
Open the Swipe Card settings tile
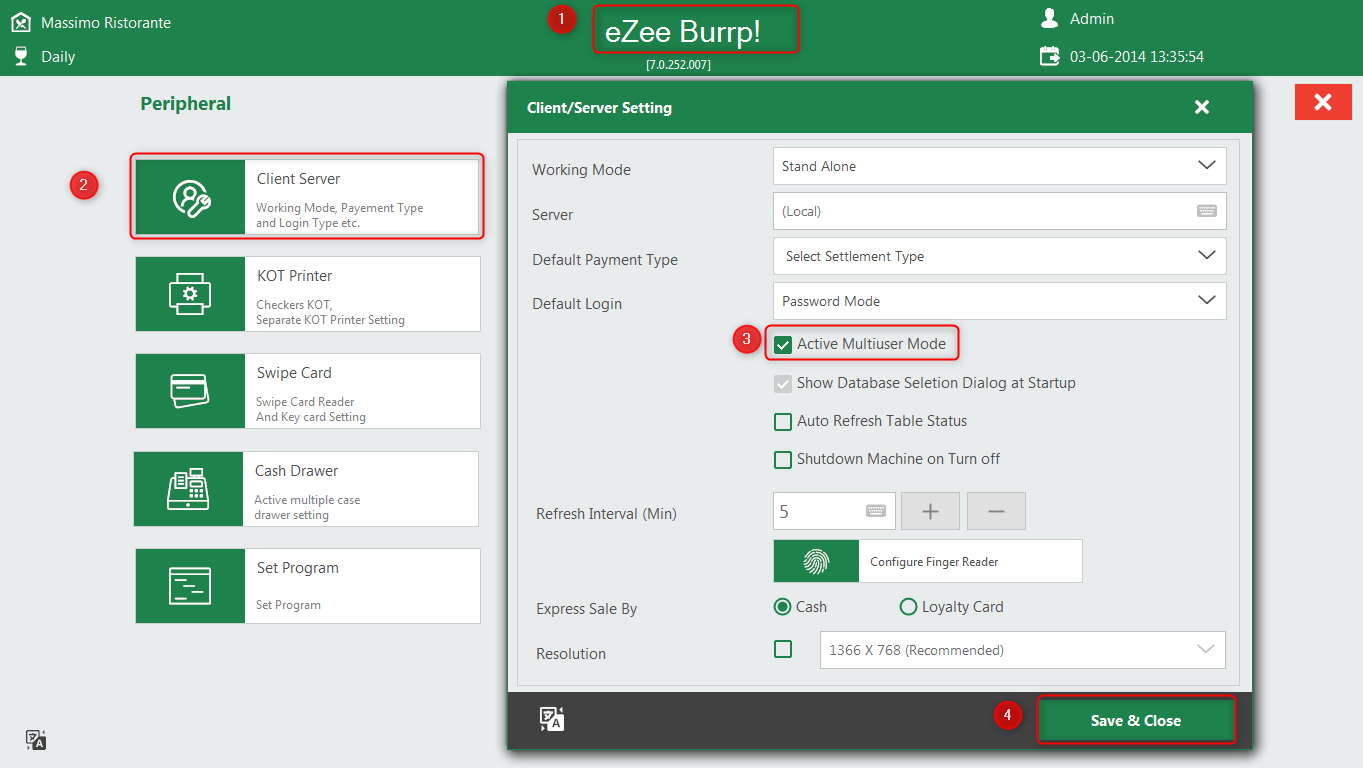pyautogui.click(x=308, y=391)
